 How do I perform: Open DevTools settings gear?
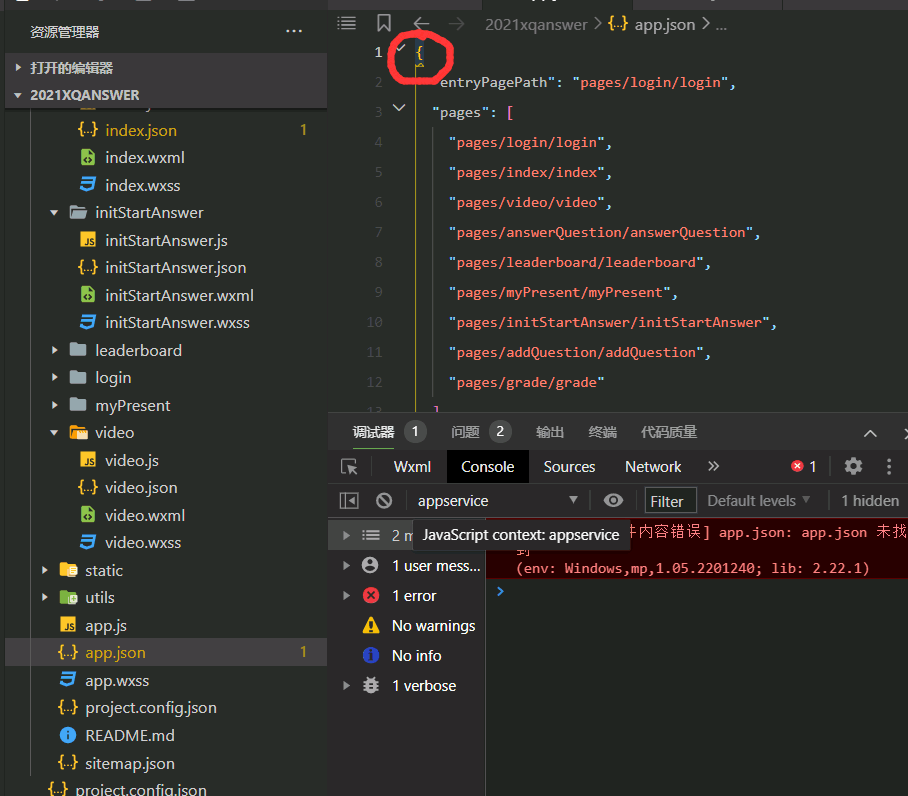[x=853, y=466]
